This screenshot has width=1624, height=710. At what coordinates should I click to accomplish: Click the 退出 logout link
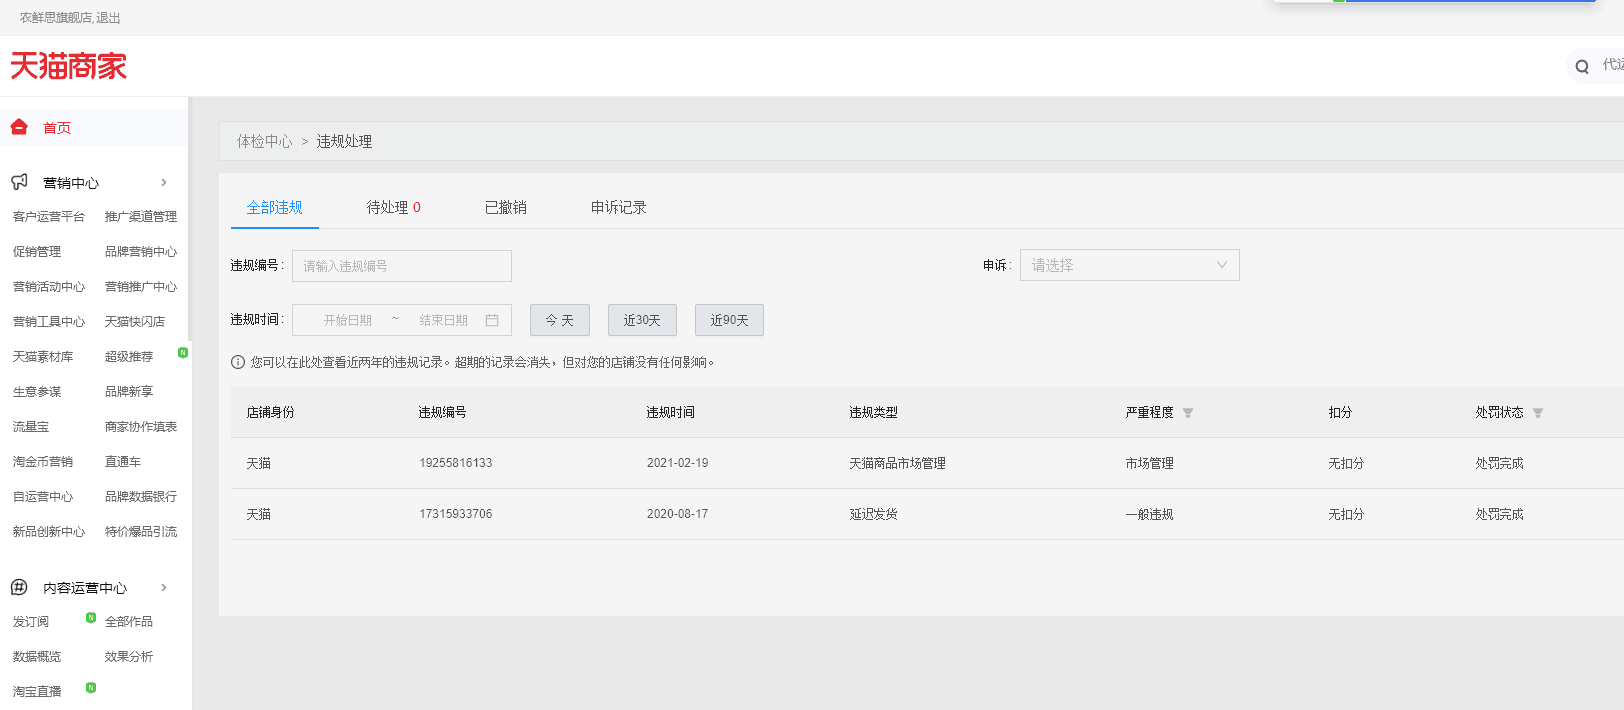pos(108,18)
